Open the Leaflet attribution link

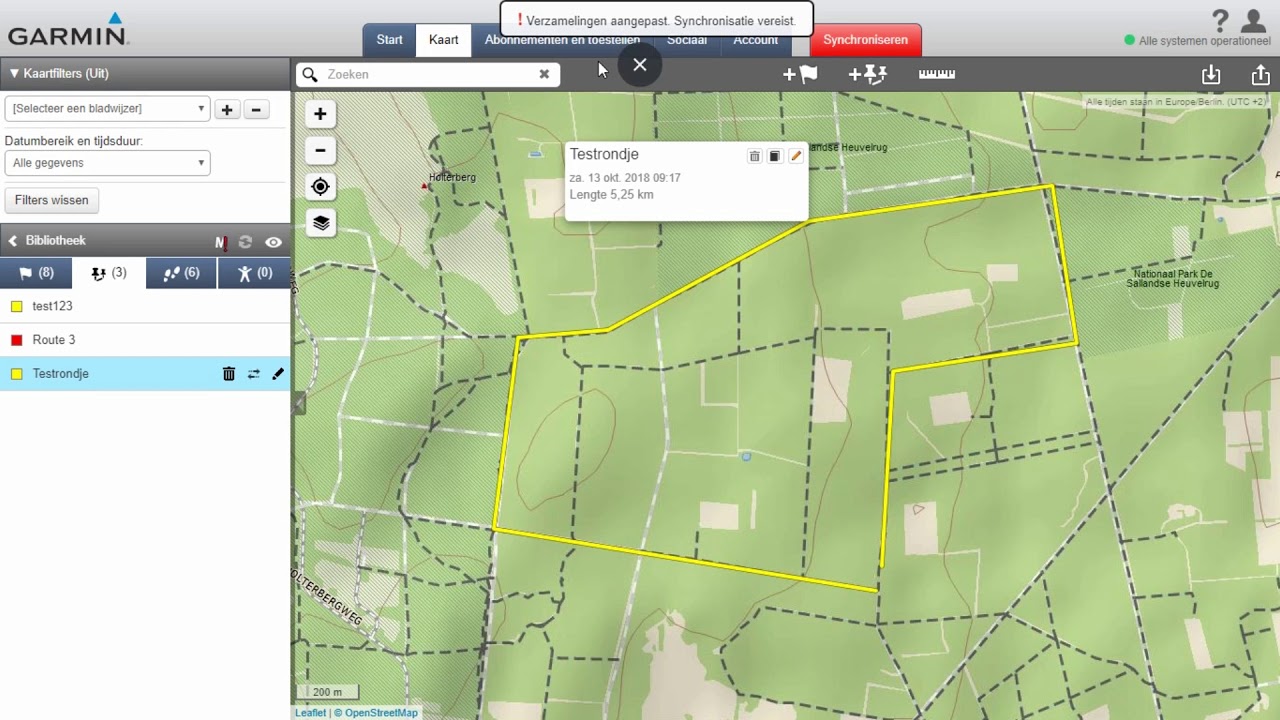(310, 713)
